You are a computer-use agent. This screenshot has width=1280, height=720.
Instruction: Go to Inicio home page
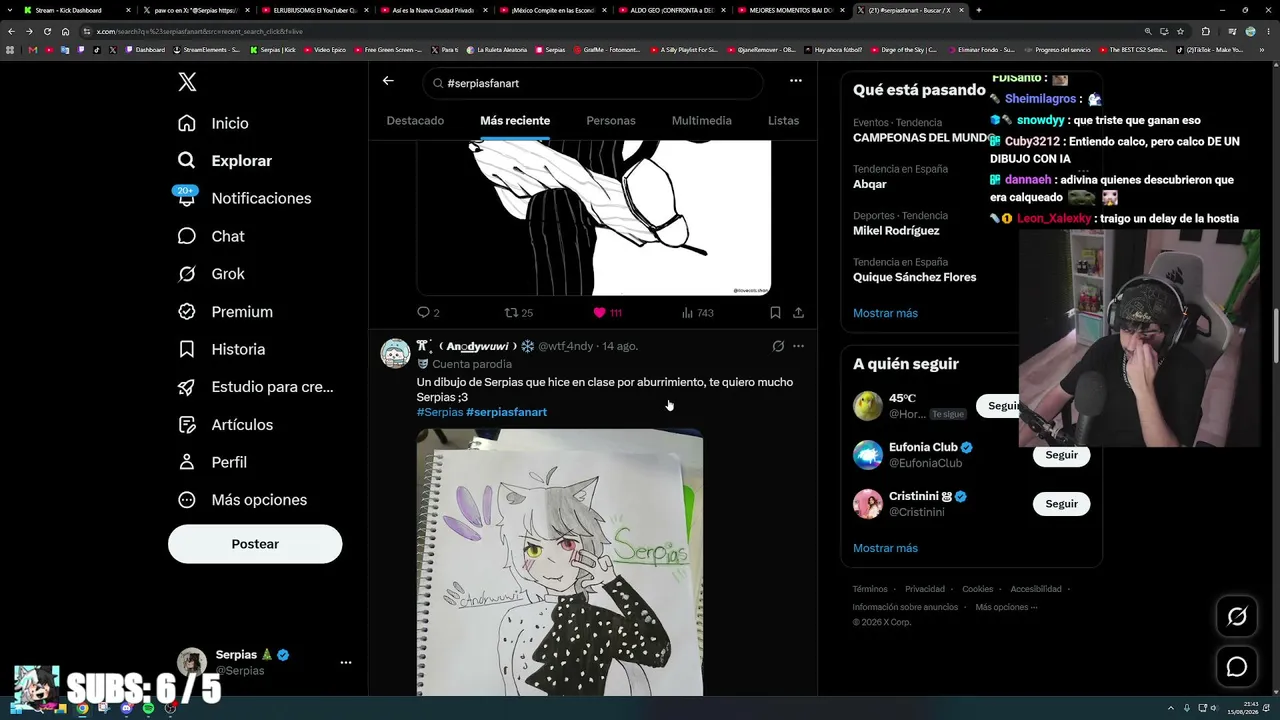213,123
